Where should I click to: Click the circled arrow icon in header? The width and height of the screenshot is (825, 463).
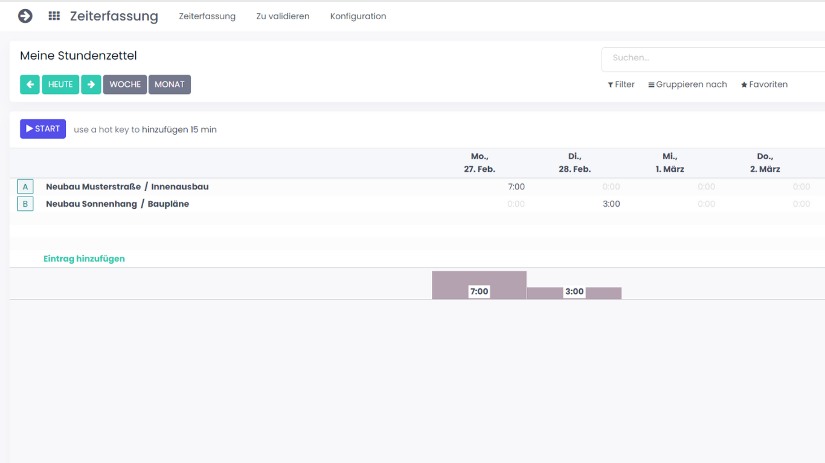[x=25, y=16]
